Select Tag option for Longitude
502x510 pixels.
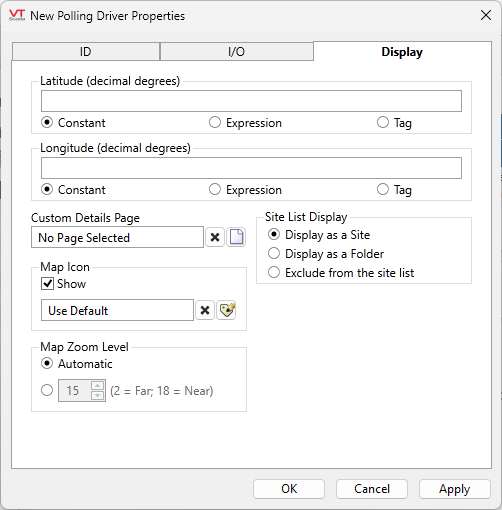pos(383,189)
